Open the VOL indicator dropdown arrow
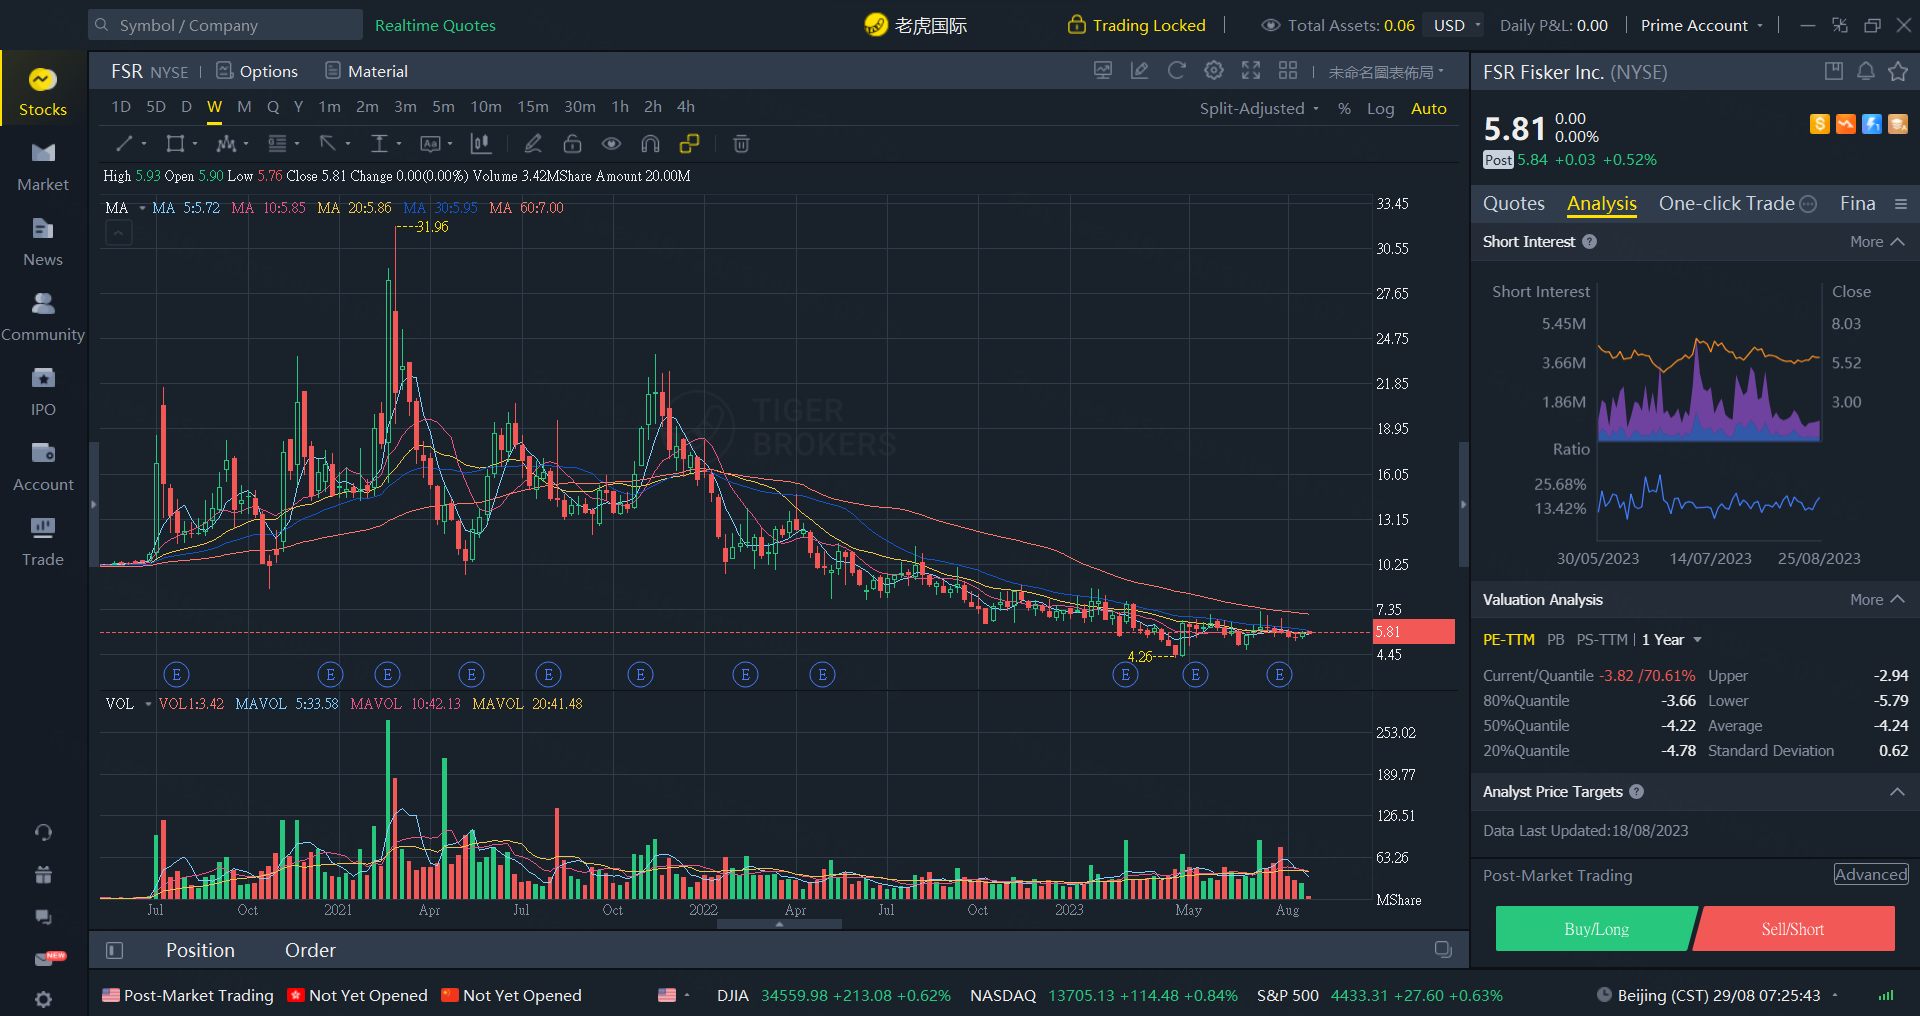The width and height of the screenshot is (1920, 1016). [x=148, y=704]
